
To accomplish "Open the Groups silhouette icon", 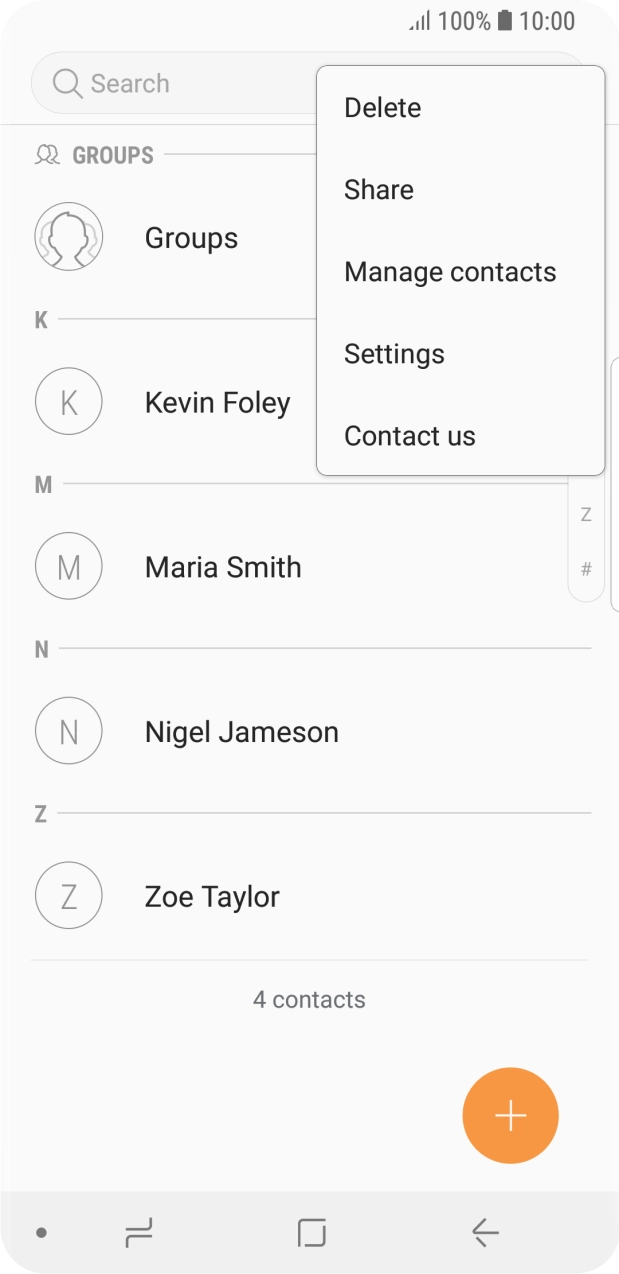I will [68, 237].
